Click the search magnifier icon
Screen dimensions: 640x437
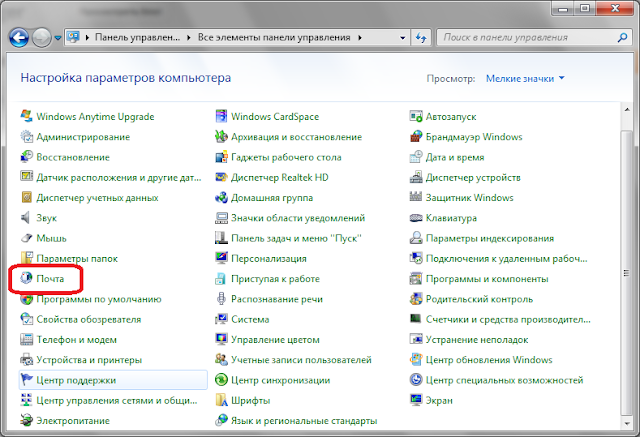coord(622,38)
